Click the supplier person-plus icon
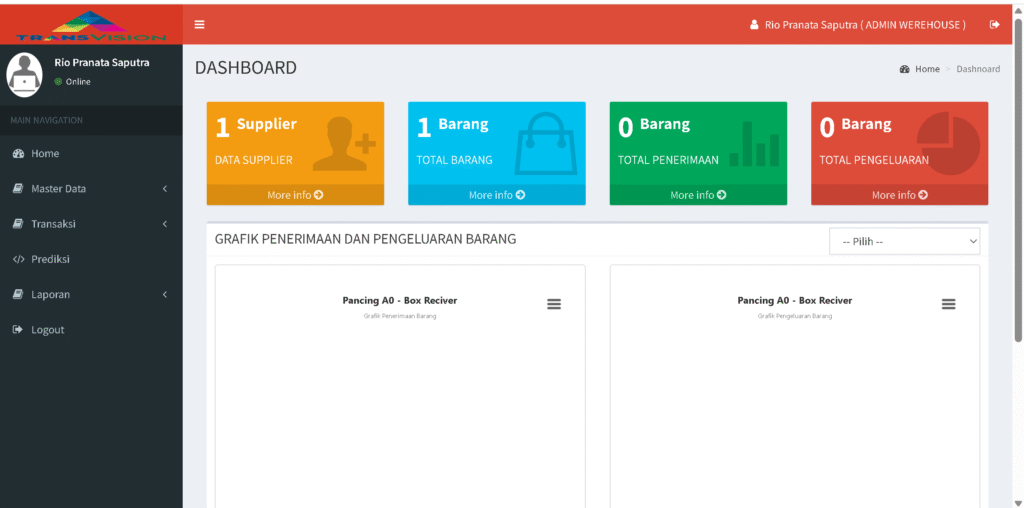 tap(343, 144)
